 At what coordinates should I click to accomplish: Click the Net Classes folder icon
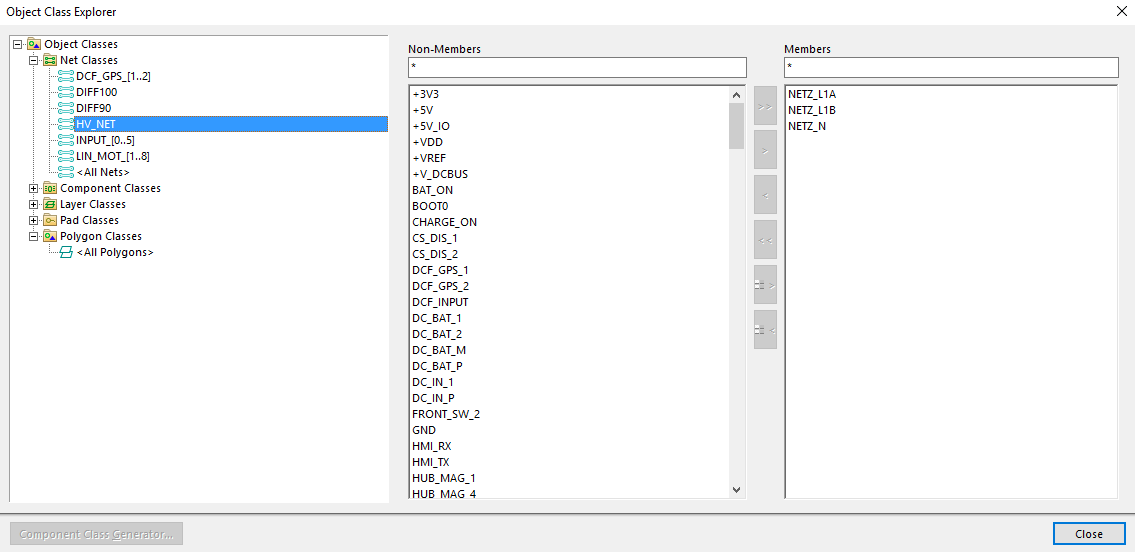(x=50, y=60)
